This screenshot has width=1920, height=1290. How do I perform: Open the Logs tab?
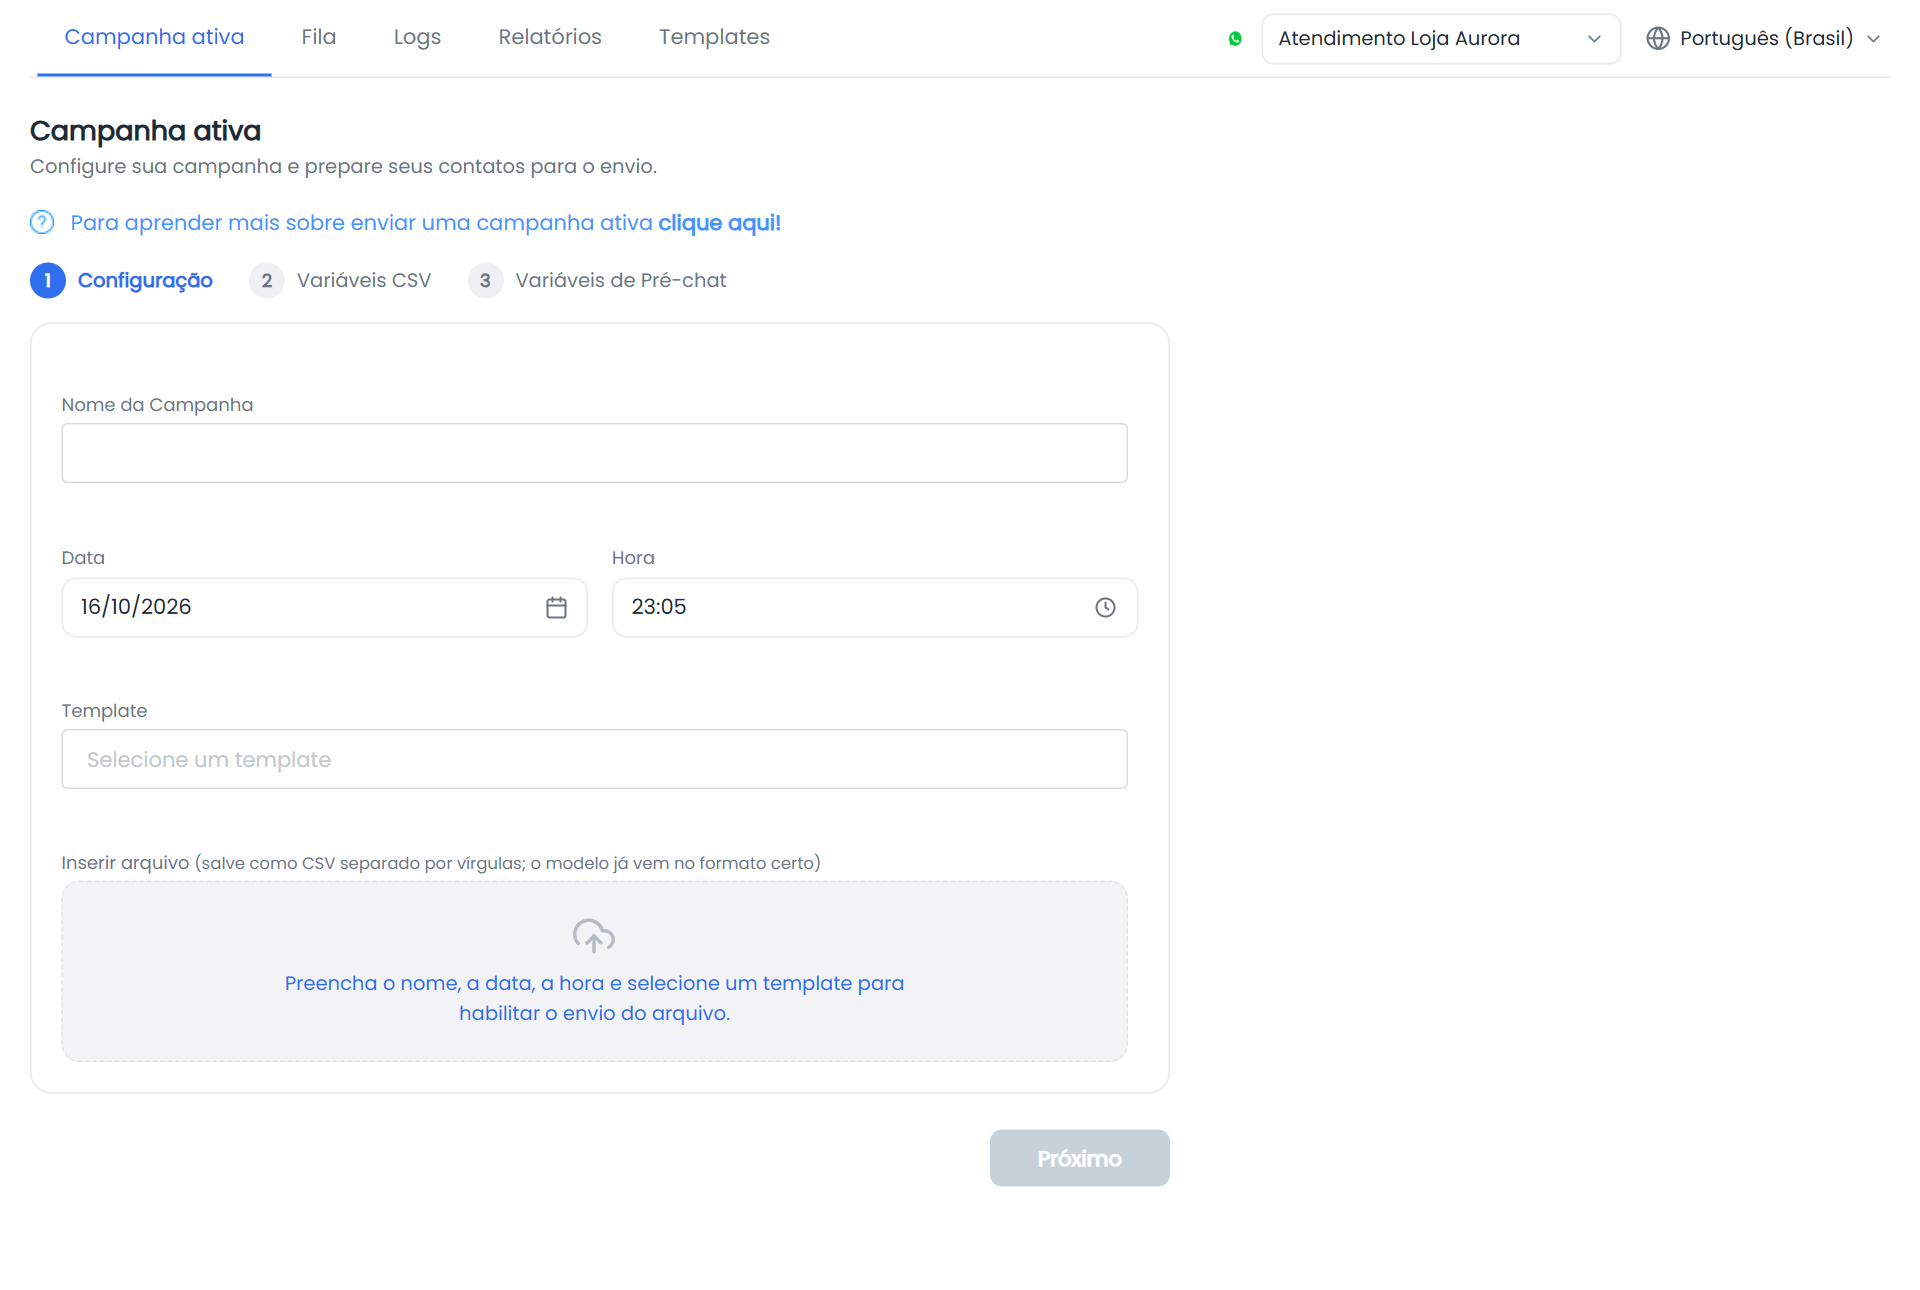tap(417, 37)
